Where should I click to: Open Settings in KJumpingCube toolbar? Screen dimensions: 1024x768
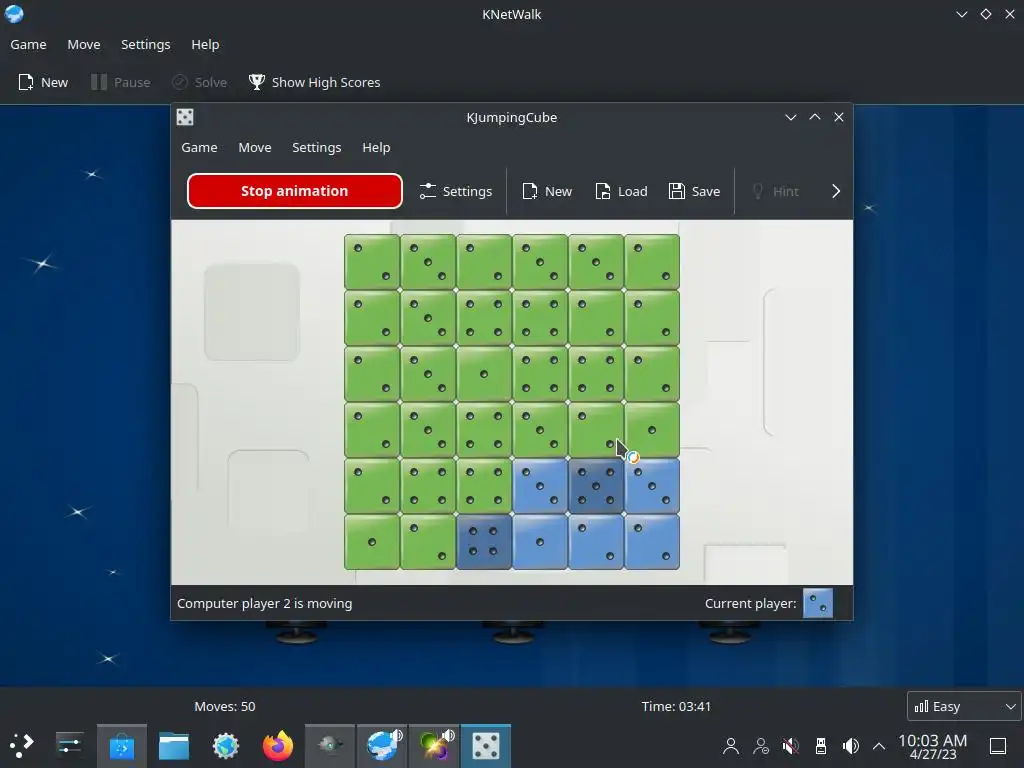pyautogui.click(x=456, y=191)
